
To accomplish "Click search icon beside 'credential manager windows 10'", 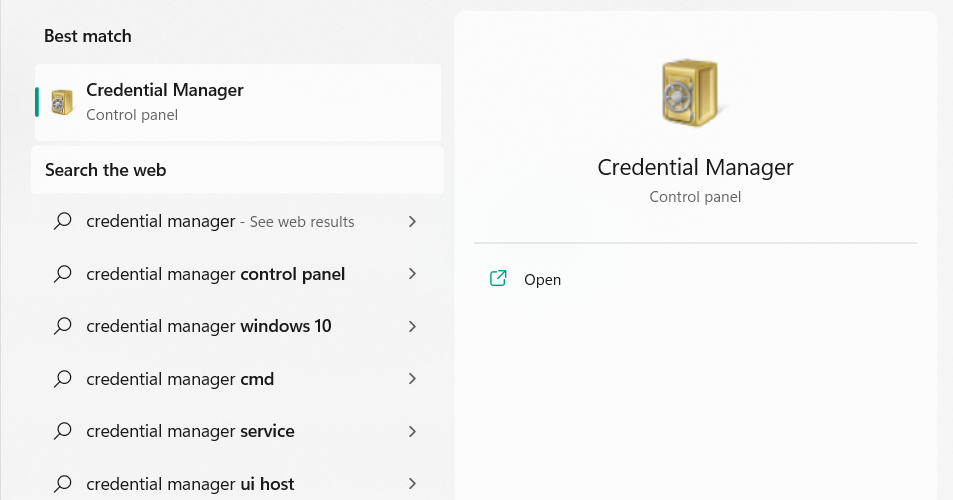I will tap(62, 326).
